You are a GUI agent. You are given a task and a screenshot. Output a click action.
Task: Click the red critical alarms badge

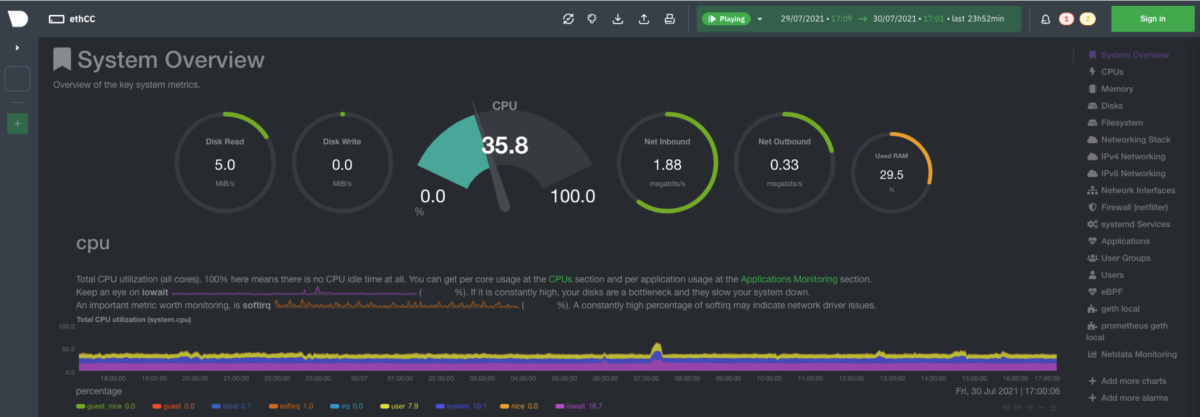(x=1066, y=18)
